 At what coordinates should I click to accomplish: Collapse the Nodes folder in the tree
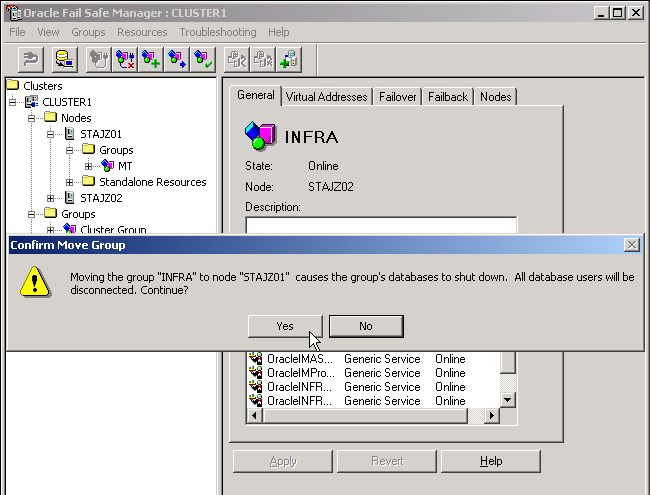32,118
